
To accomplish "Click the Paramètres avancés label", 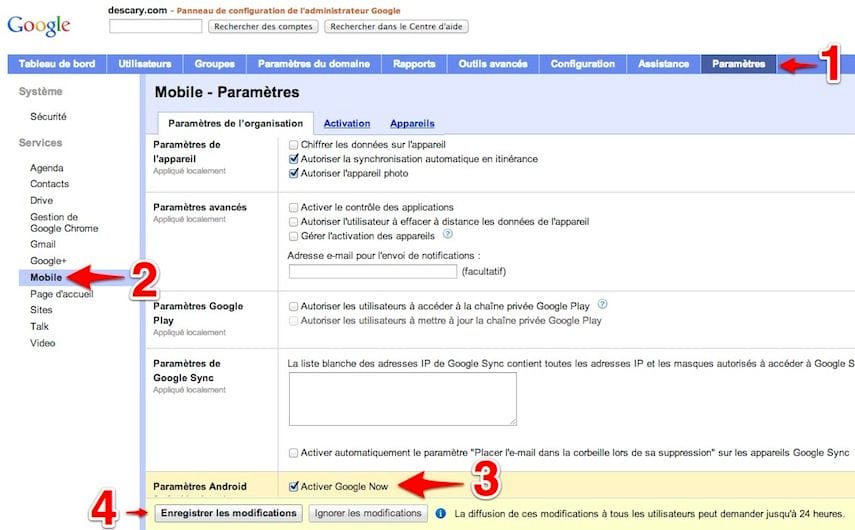I will [x=200, y=207].
